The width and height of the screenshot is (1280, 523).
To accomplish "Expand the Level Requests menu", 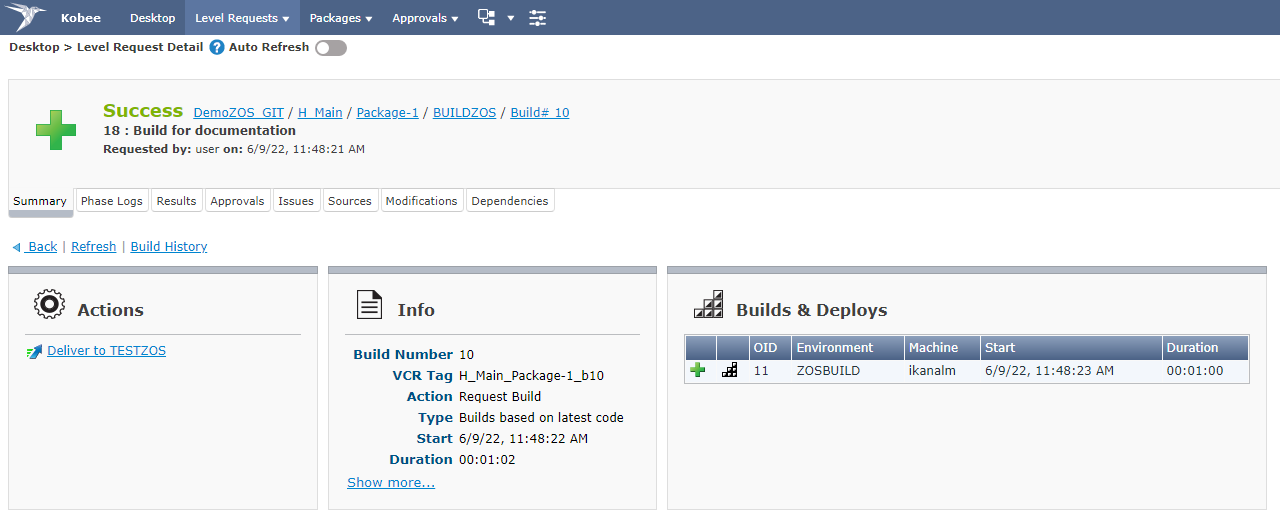I will 242,18.
